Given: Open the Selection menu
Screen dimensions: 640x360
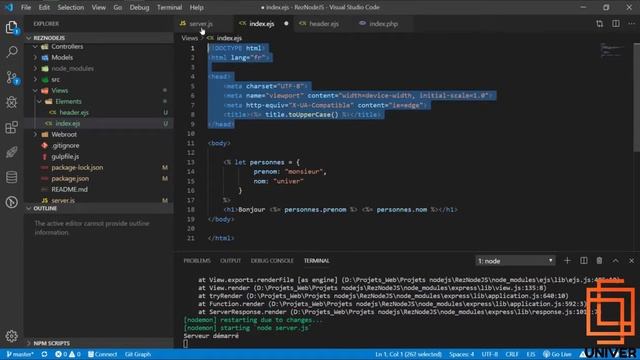Looking at the screenshot, I should click(x=71, y=7).
